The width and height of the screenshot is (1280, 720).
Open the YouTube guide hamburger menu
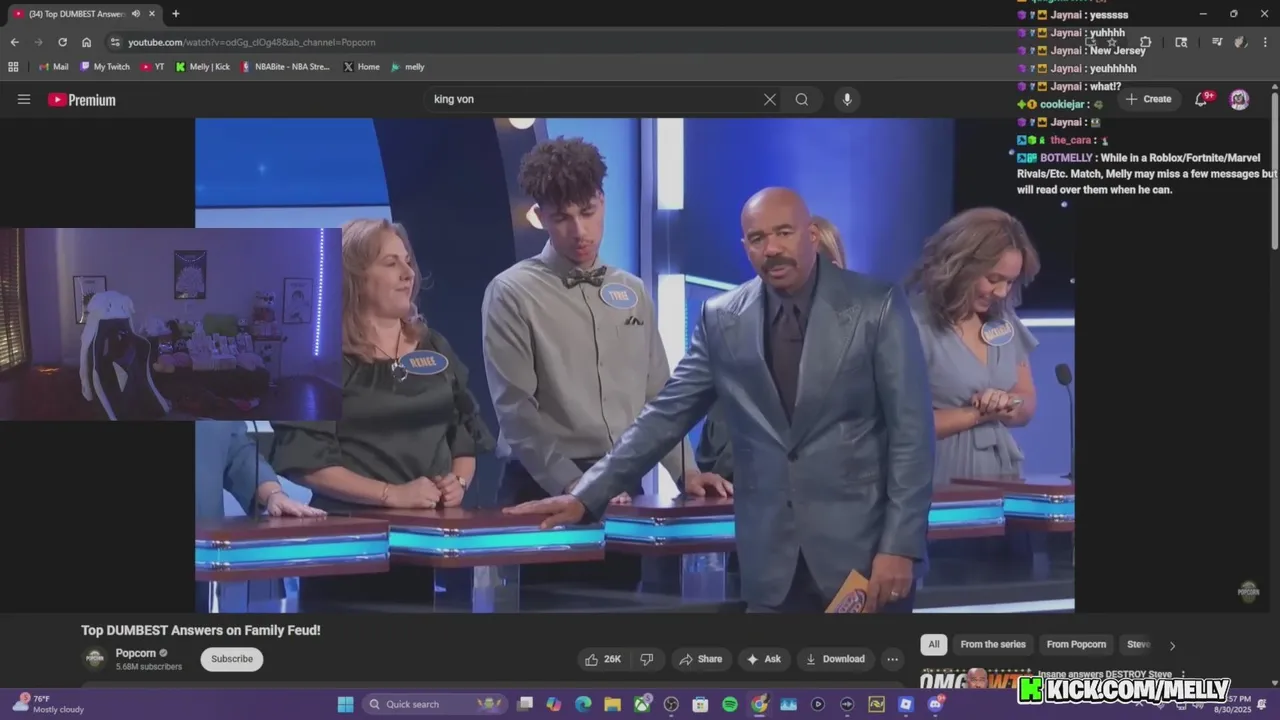[x=24, y=99]
